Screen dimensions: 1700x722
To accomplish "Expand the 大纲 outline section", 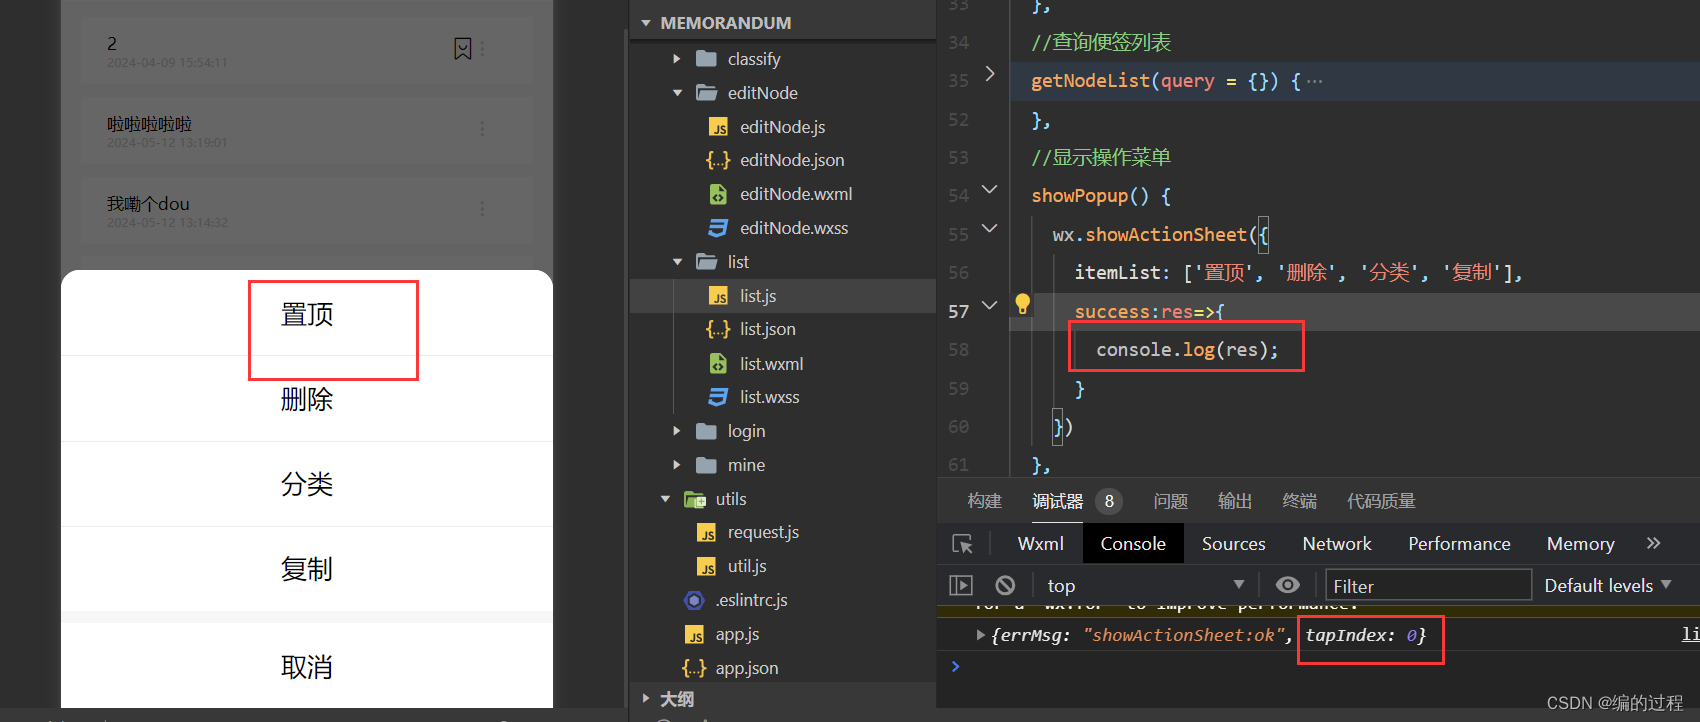I will point(646,699).
